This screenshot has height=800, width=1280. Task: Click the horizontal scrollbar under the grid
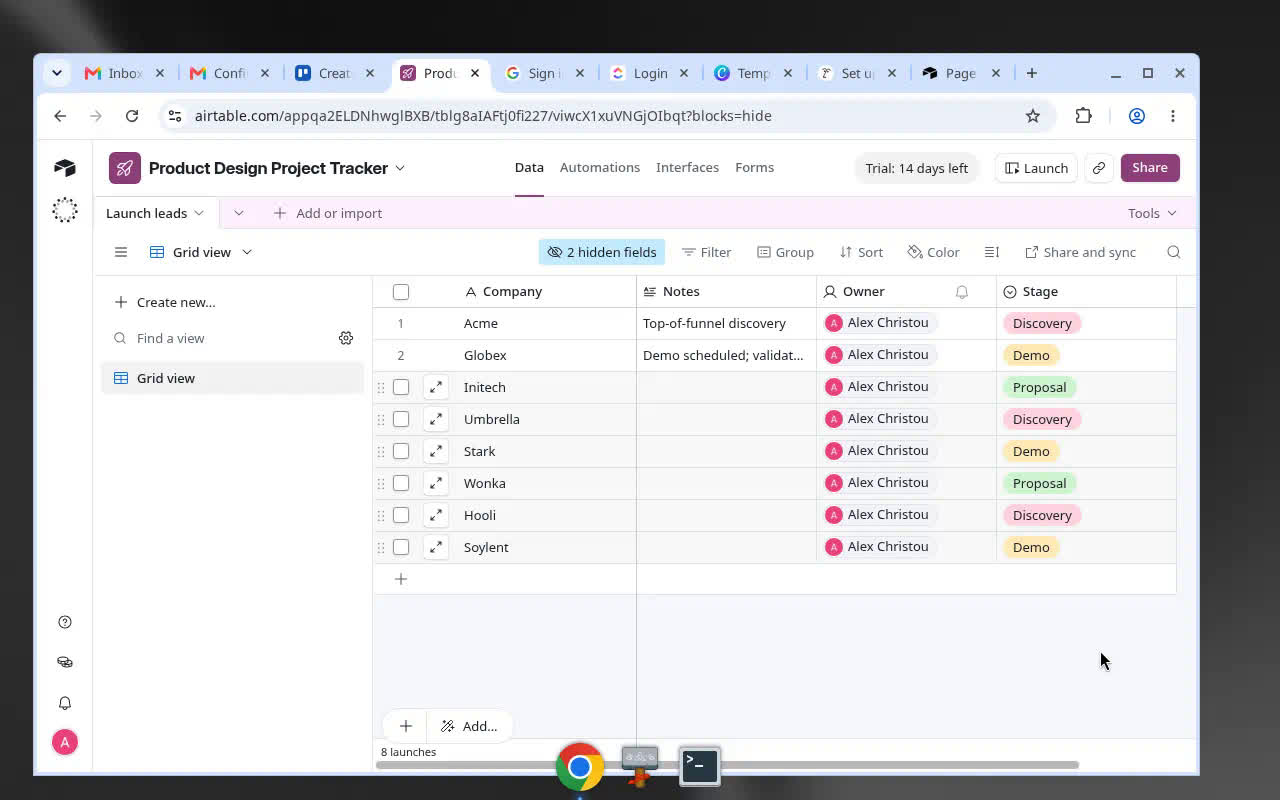pyautogui.click(x=728, y=765)
